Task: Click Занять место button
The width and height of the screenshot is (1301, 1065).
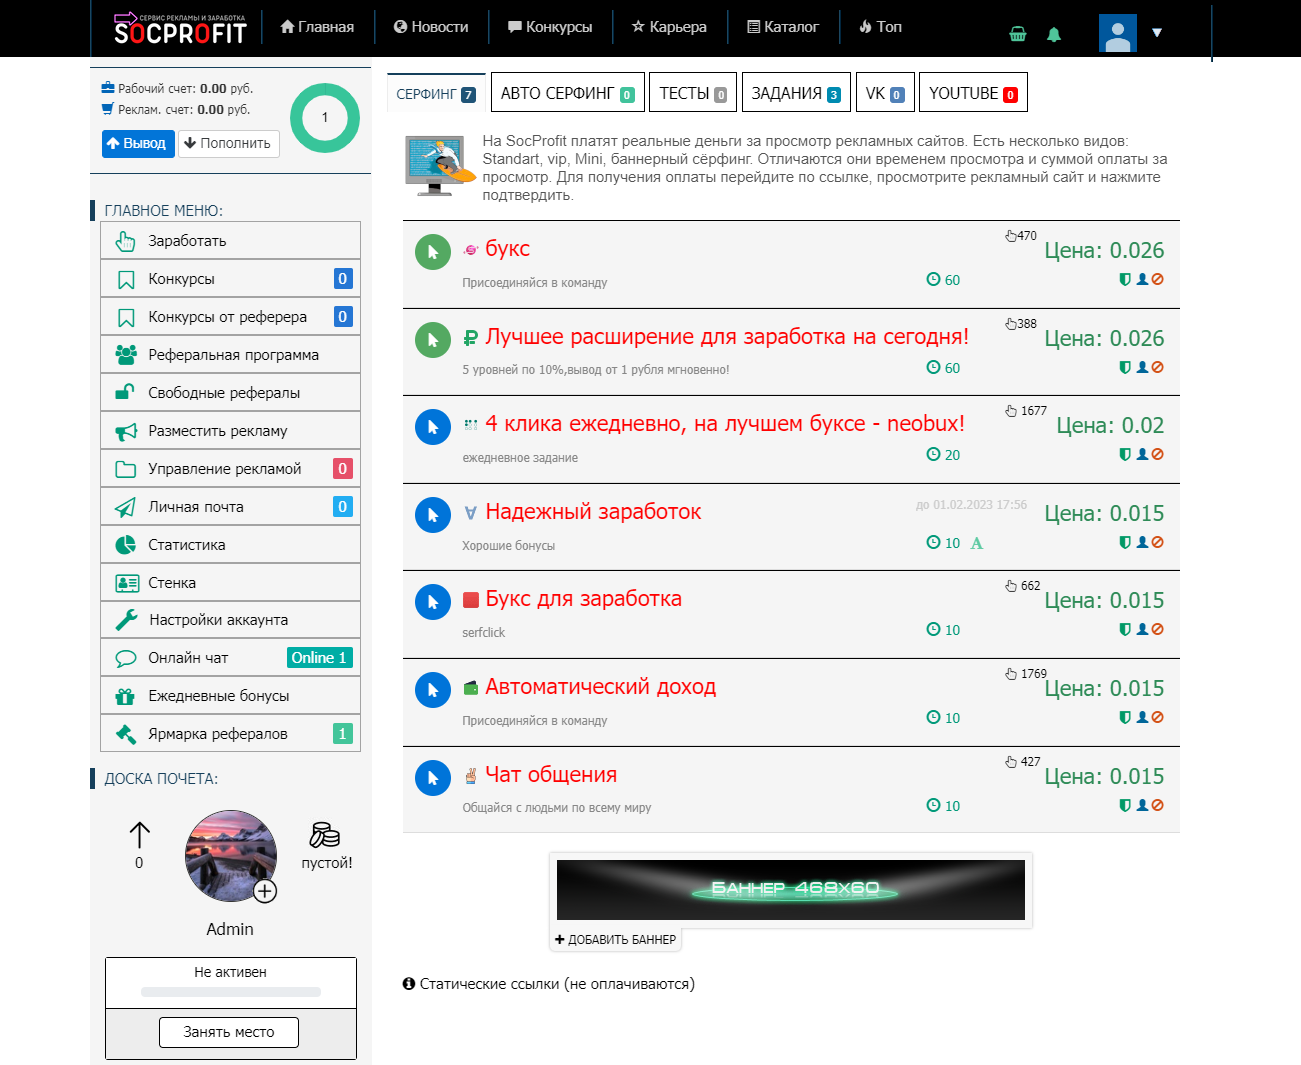Action: tap(229, 1032)
